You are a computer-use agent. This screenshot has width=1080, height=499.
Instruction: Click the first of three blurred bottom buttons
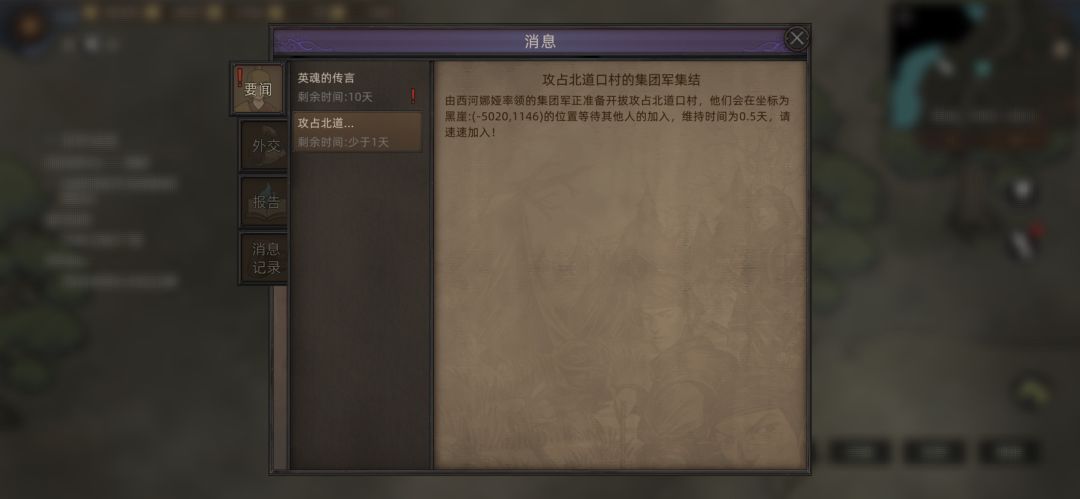click(859, 452)
